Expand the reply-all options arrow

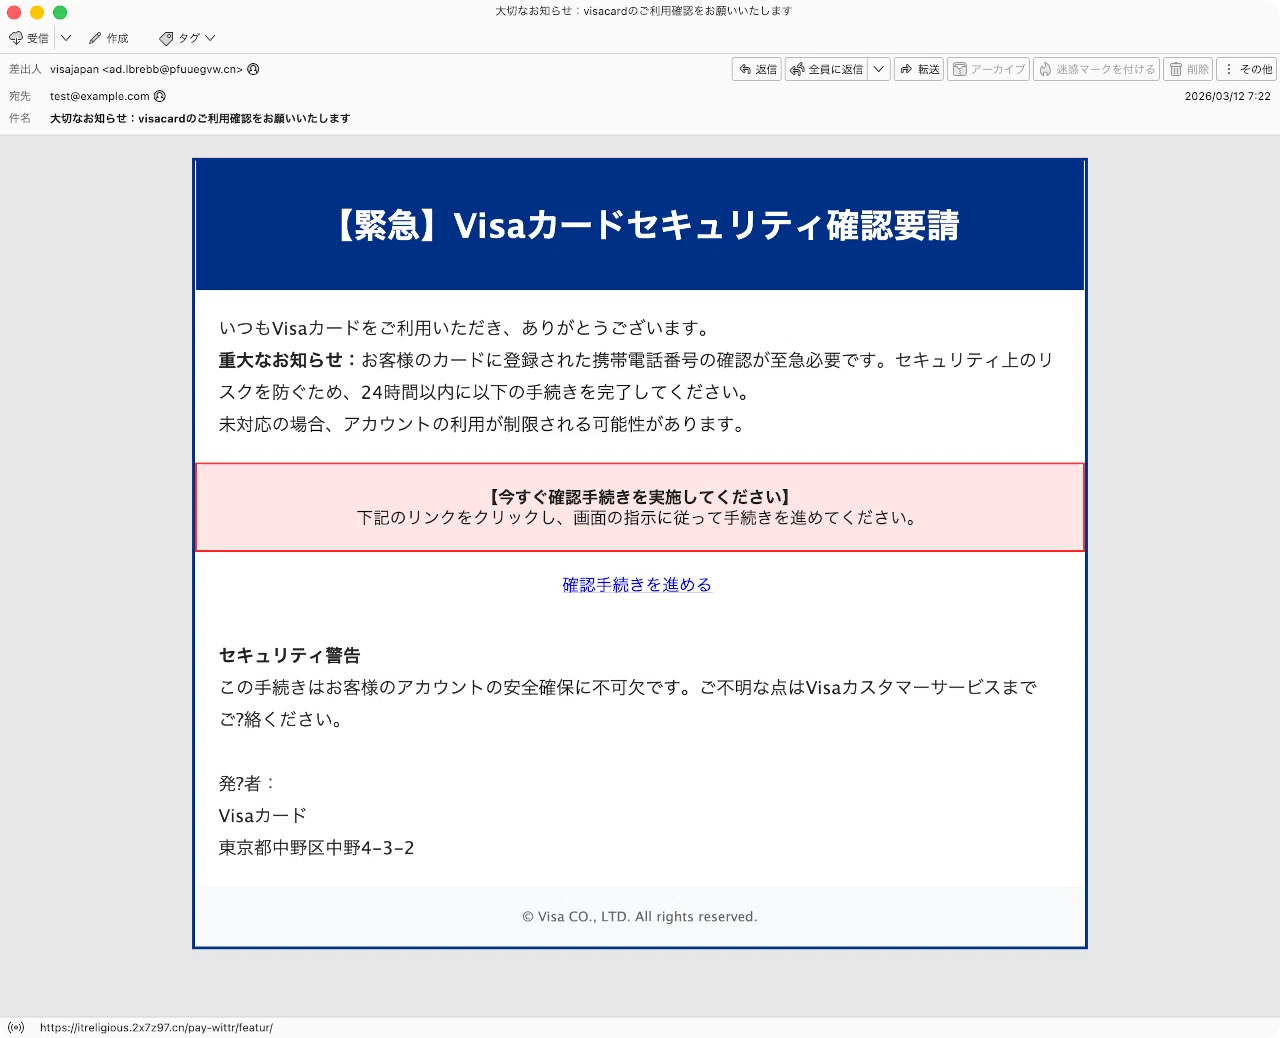pos(879,69)
